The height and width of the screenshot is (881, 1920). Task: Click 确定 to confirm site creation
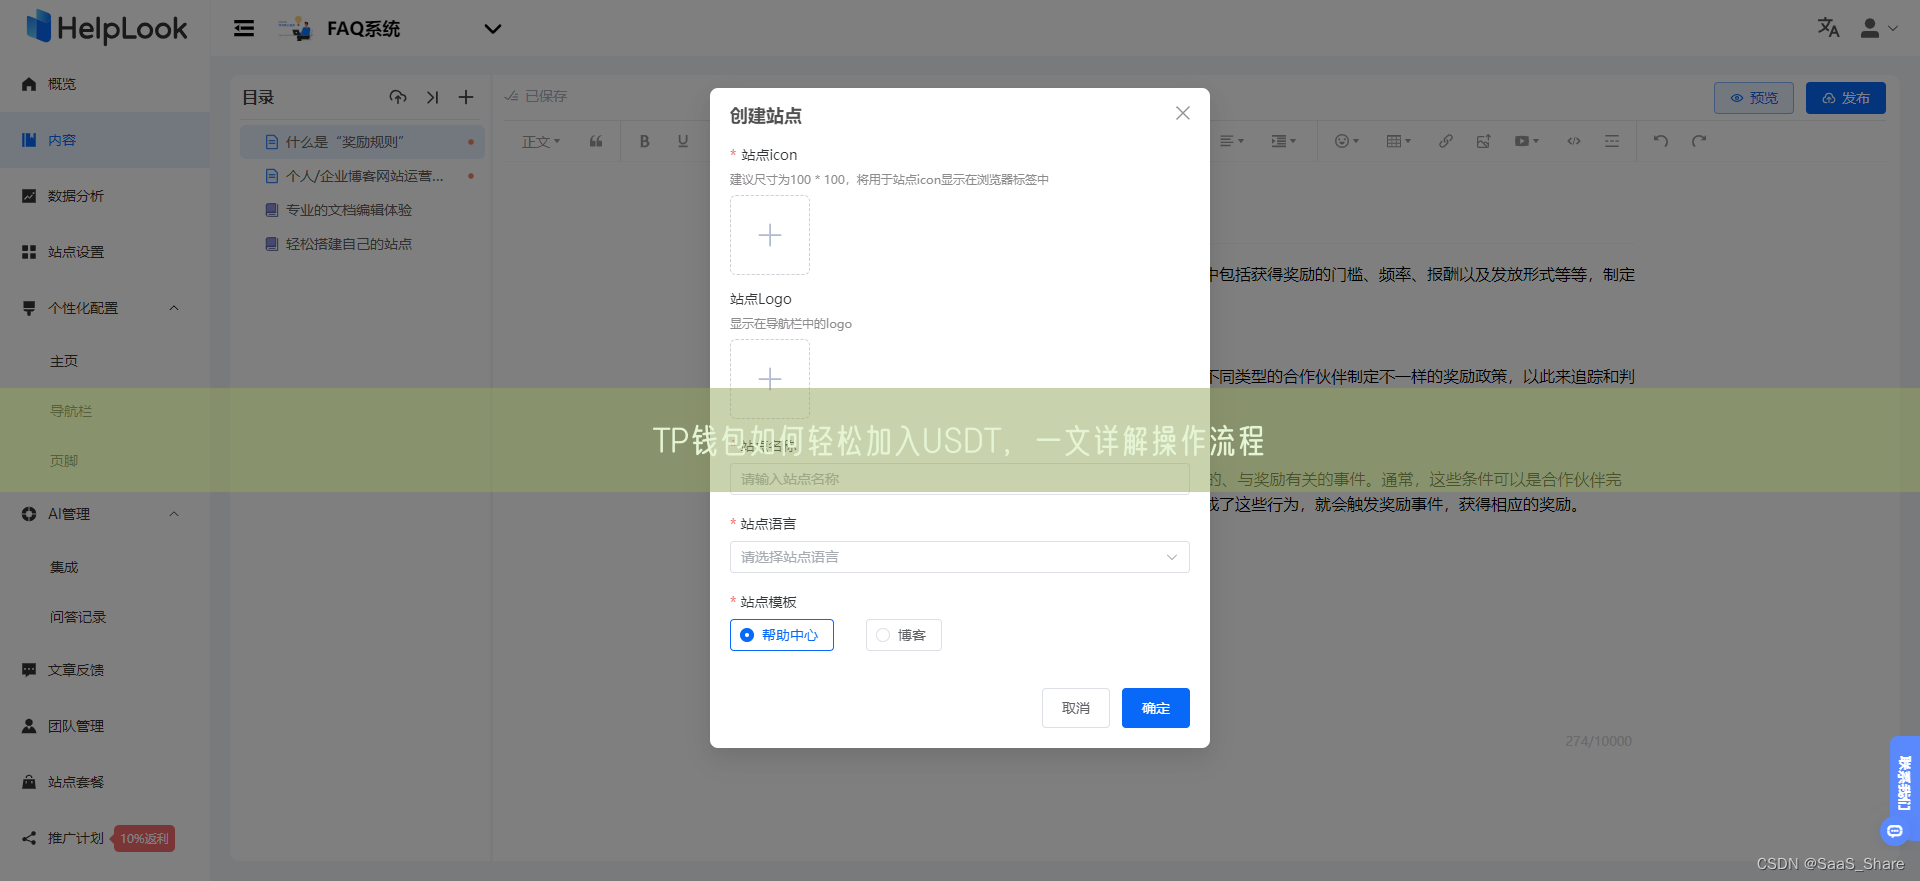[1156, 708]
